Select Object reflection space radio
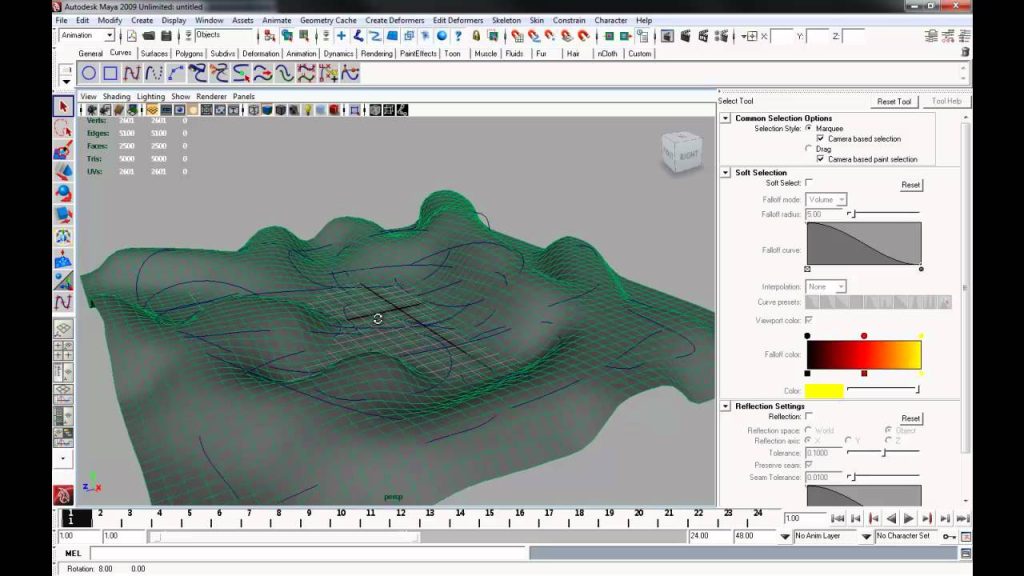Screen dimensions: 1024x576 pos(888,430)
